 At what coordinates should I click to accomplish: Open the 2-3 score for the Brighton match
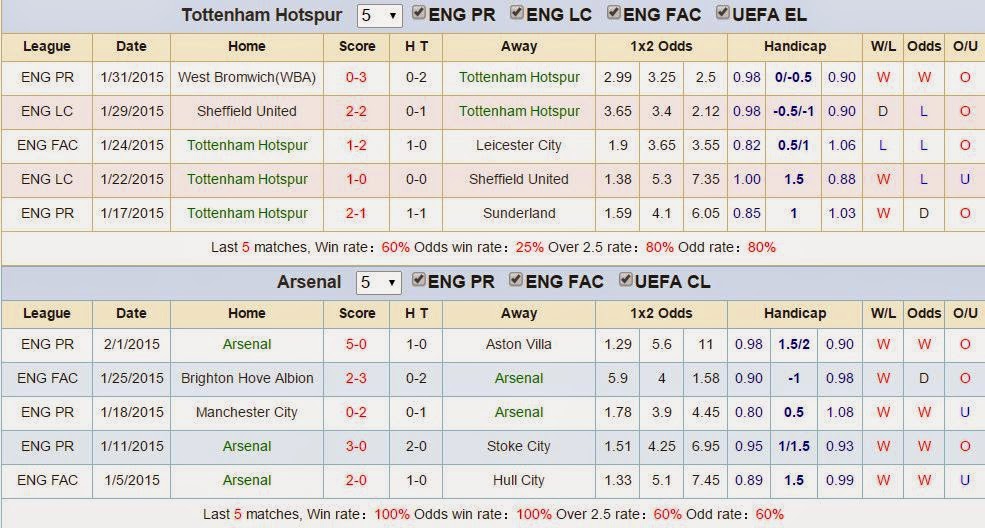356,378
